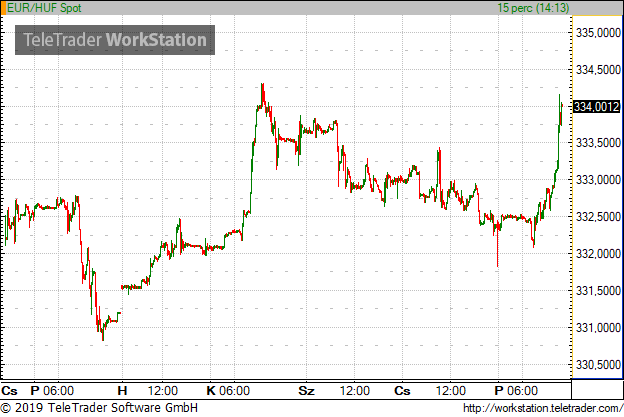Click the 332,0000 price axis value

(x=599, y=253)
